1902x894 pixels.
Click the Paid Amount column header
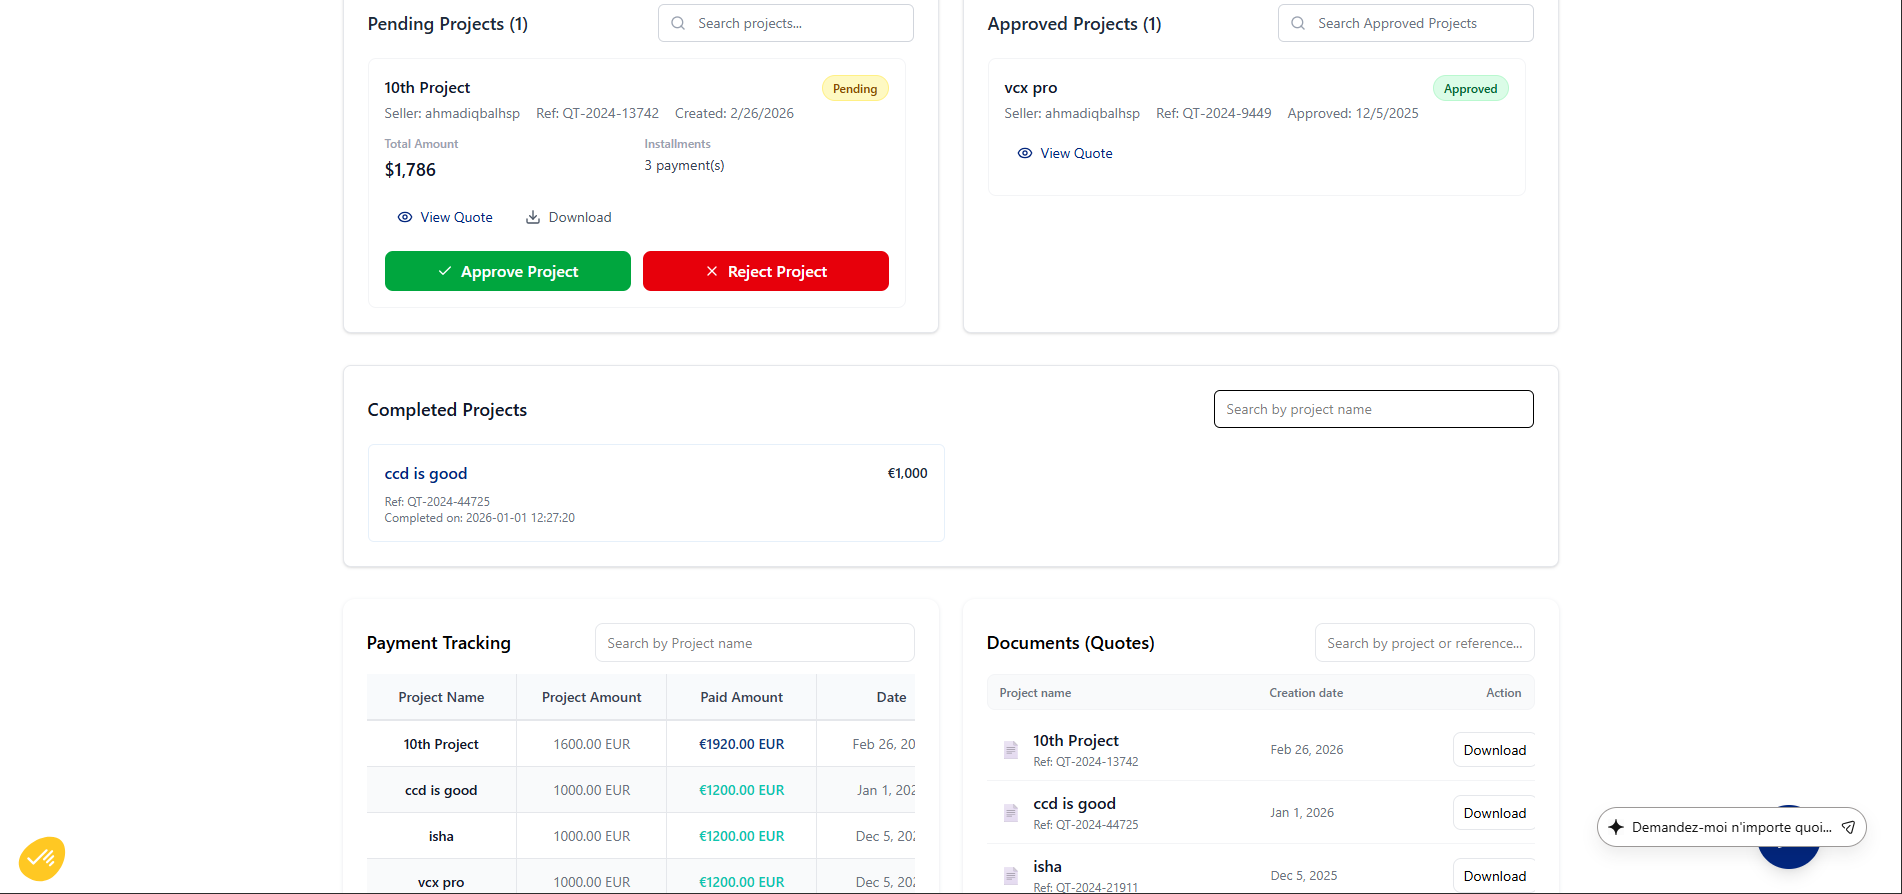click(742, 697)
